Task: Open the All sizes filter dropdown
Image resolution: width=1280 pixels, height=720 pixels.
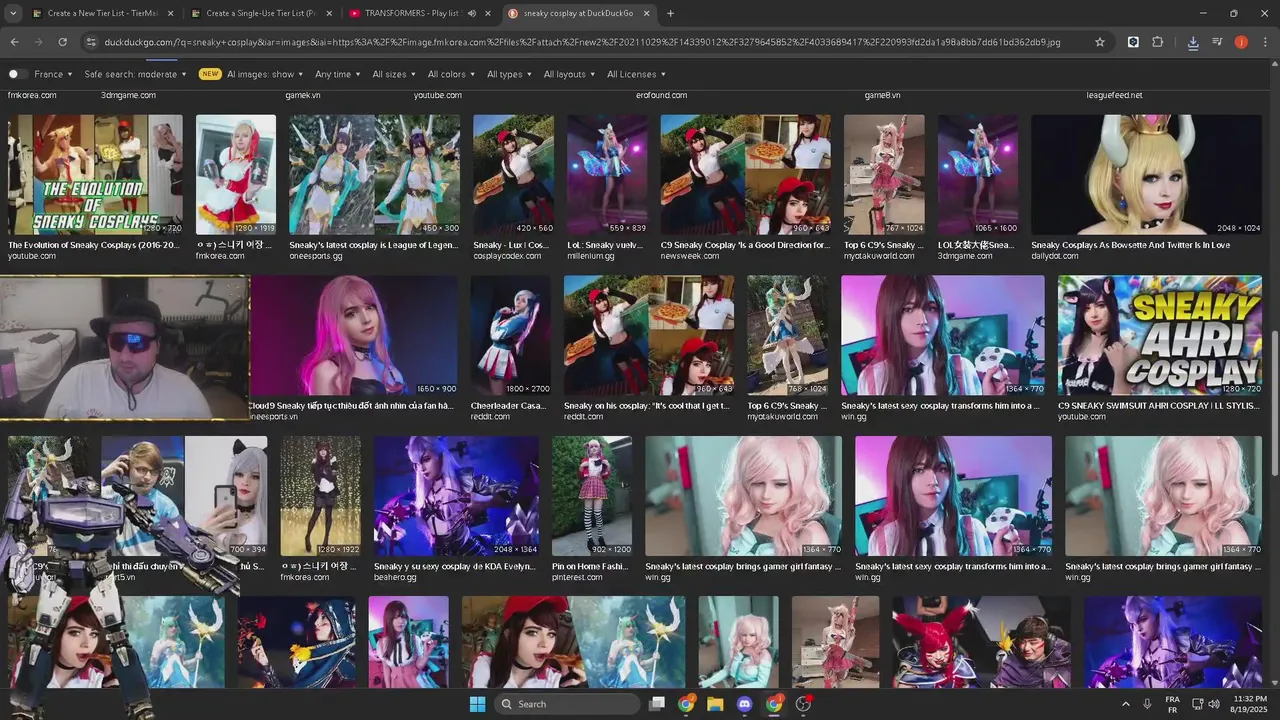Action: click(x=394, y=74)
